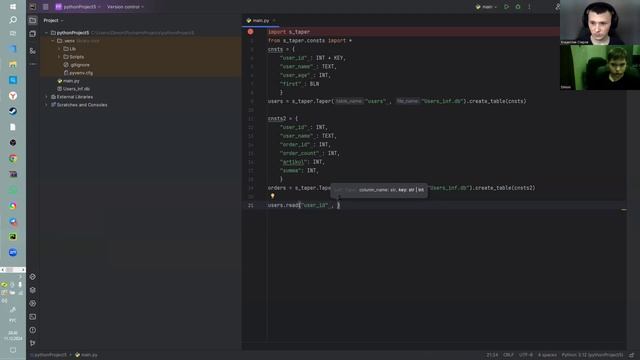The width and height of the screenshot is (640, 360).
Task: Change UTF-8 file encoding
Action: (526, 355)
